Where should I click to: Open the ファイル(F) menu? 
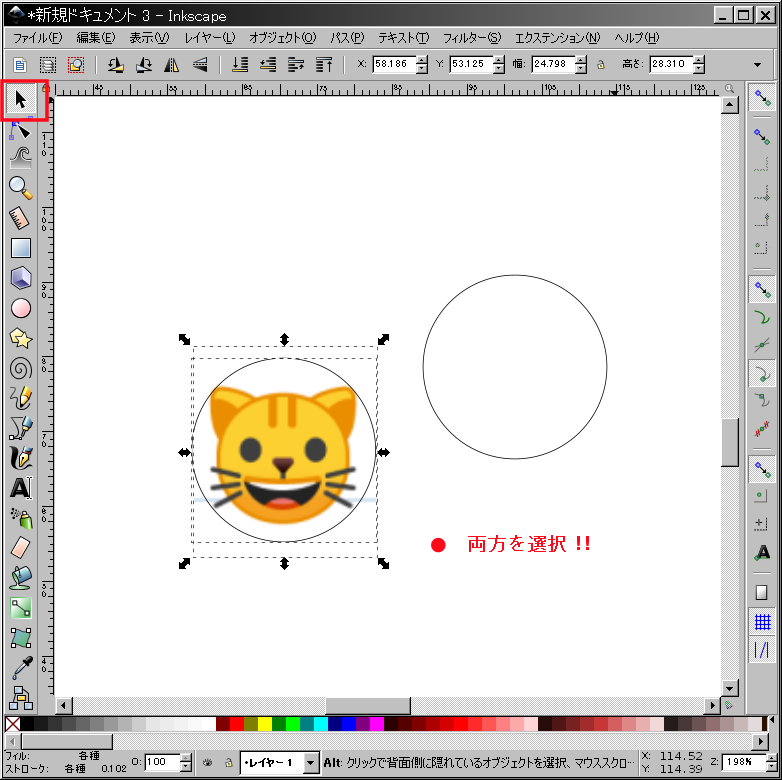37,38
